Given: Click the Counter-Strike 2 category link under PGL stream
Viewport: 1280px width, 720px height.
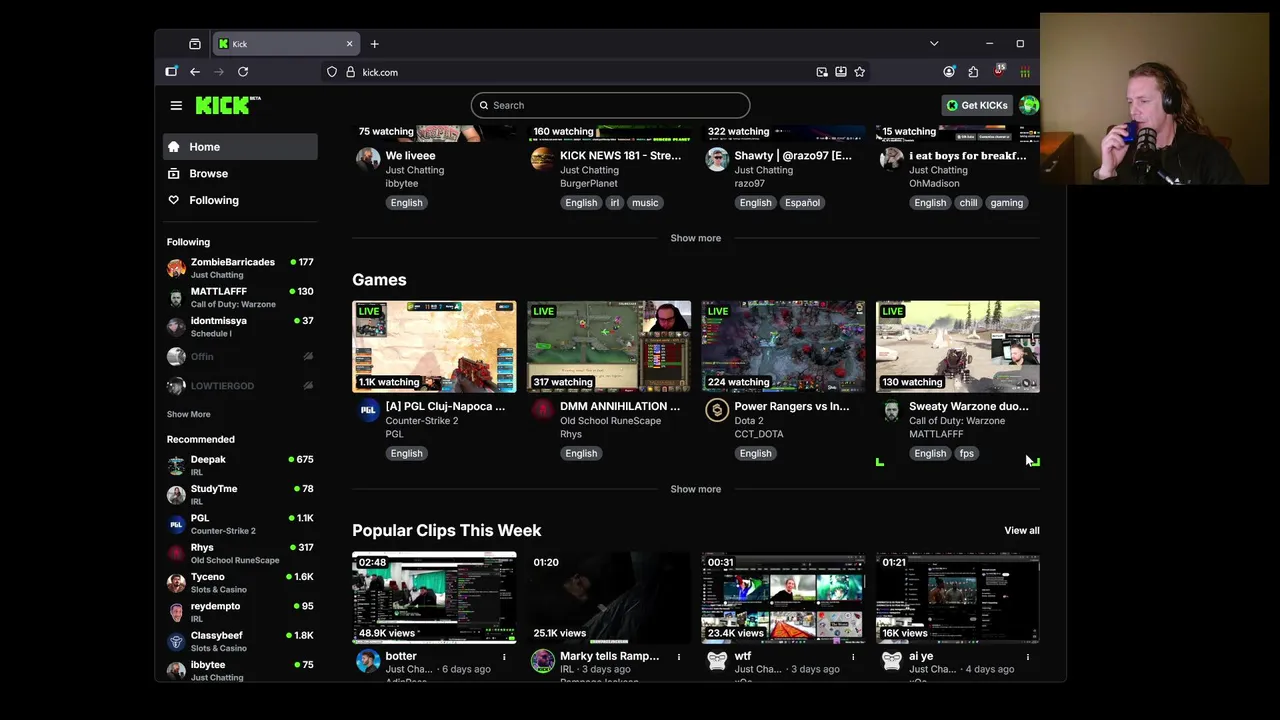Looking at the screenshot, I should (x=422, y=421).
